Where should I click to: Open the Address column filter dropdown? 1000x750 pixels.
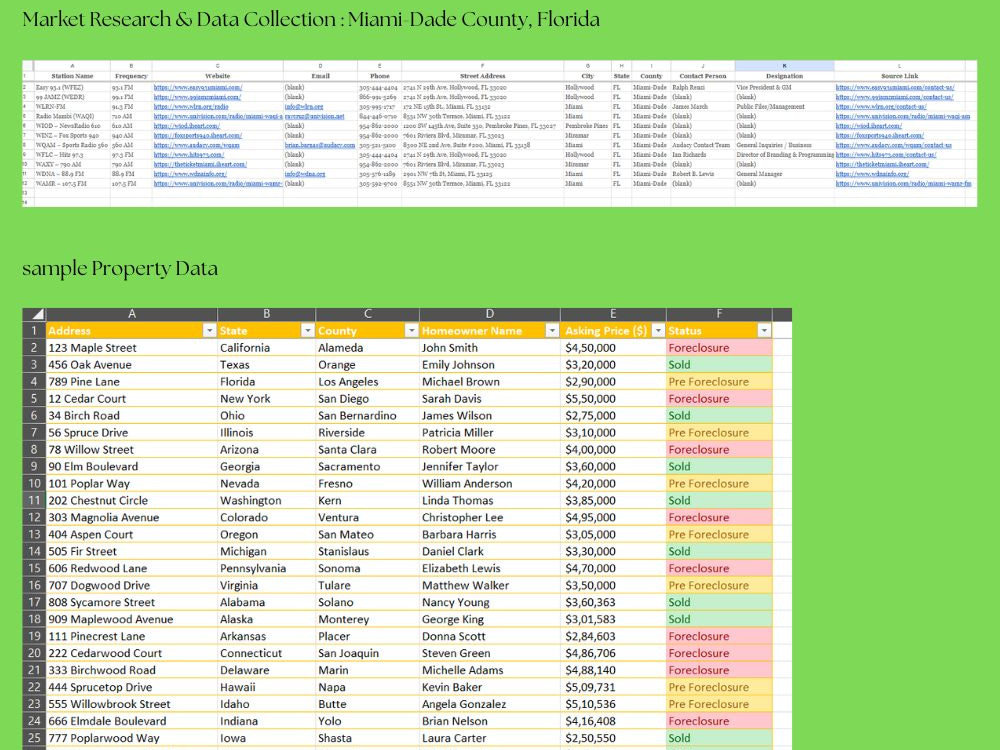[209, 330]
